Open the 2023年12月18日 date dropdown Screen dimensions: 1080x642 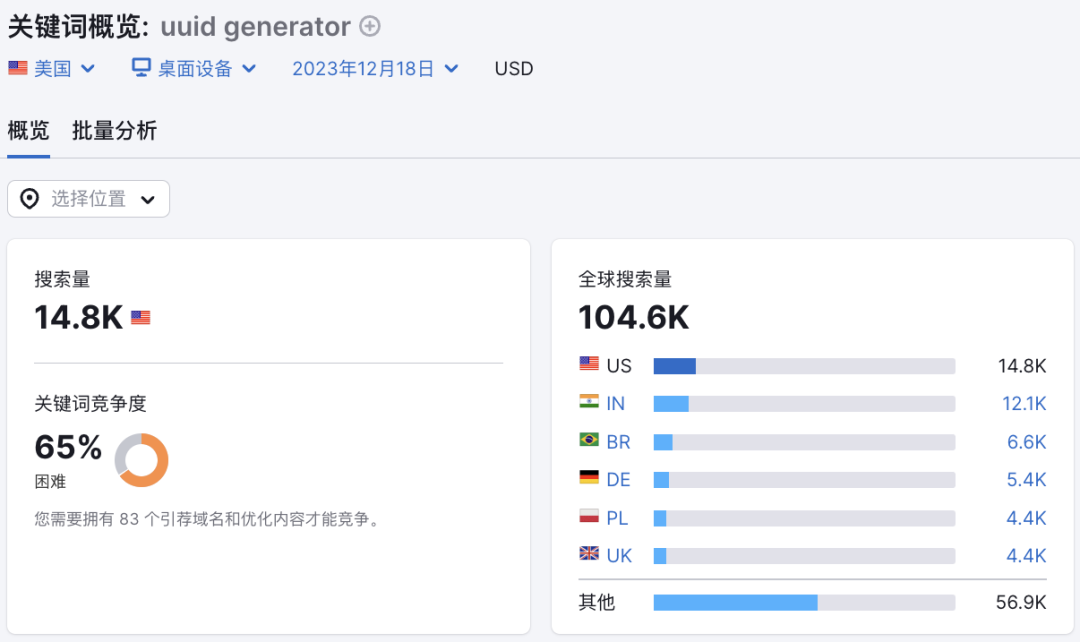coord(375,69)
